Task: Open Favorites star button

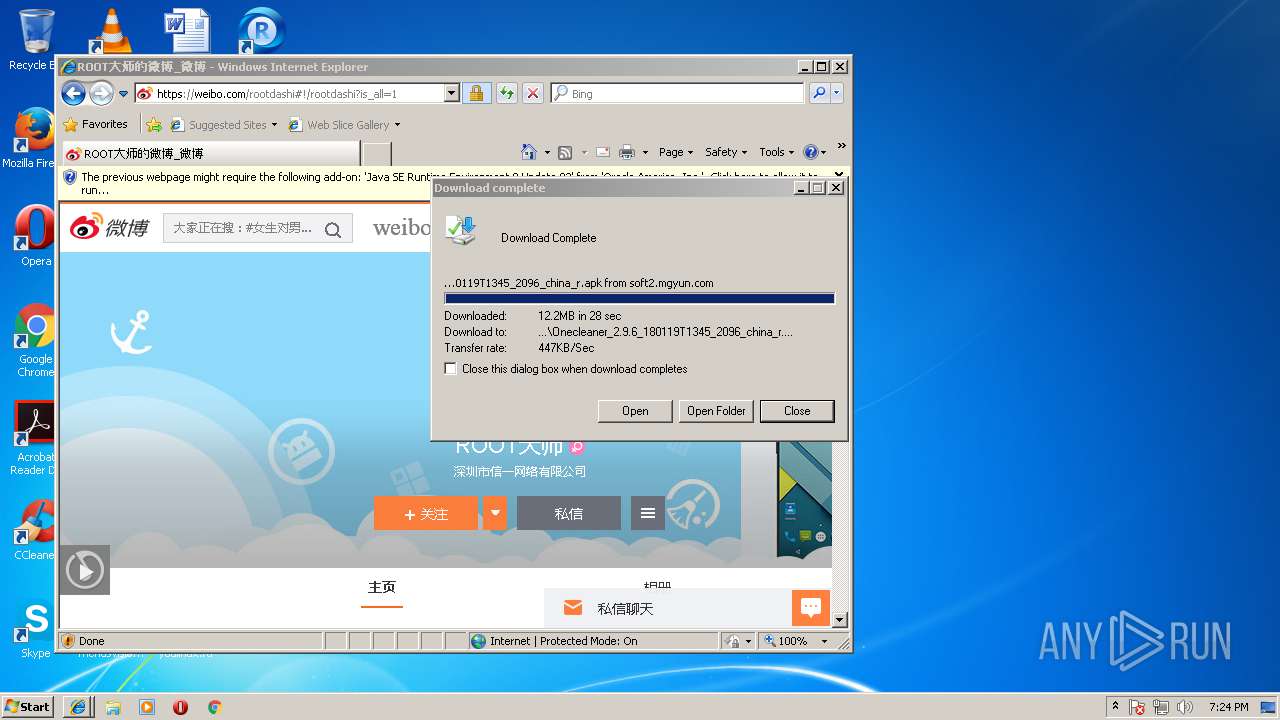Action: point(96,124)
